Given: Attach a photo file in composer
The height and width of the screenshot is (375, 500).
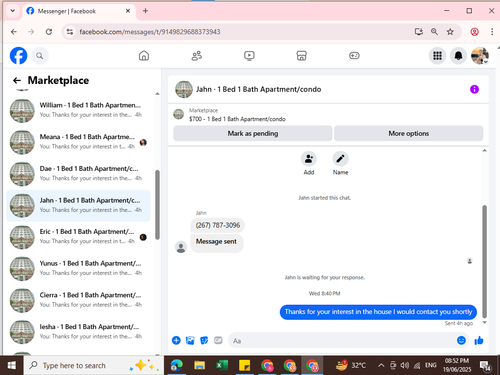Looking at the screenshot, I should coord(190,340).
